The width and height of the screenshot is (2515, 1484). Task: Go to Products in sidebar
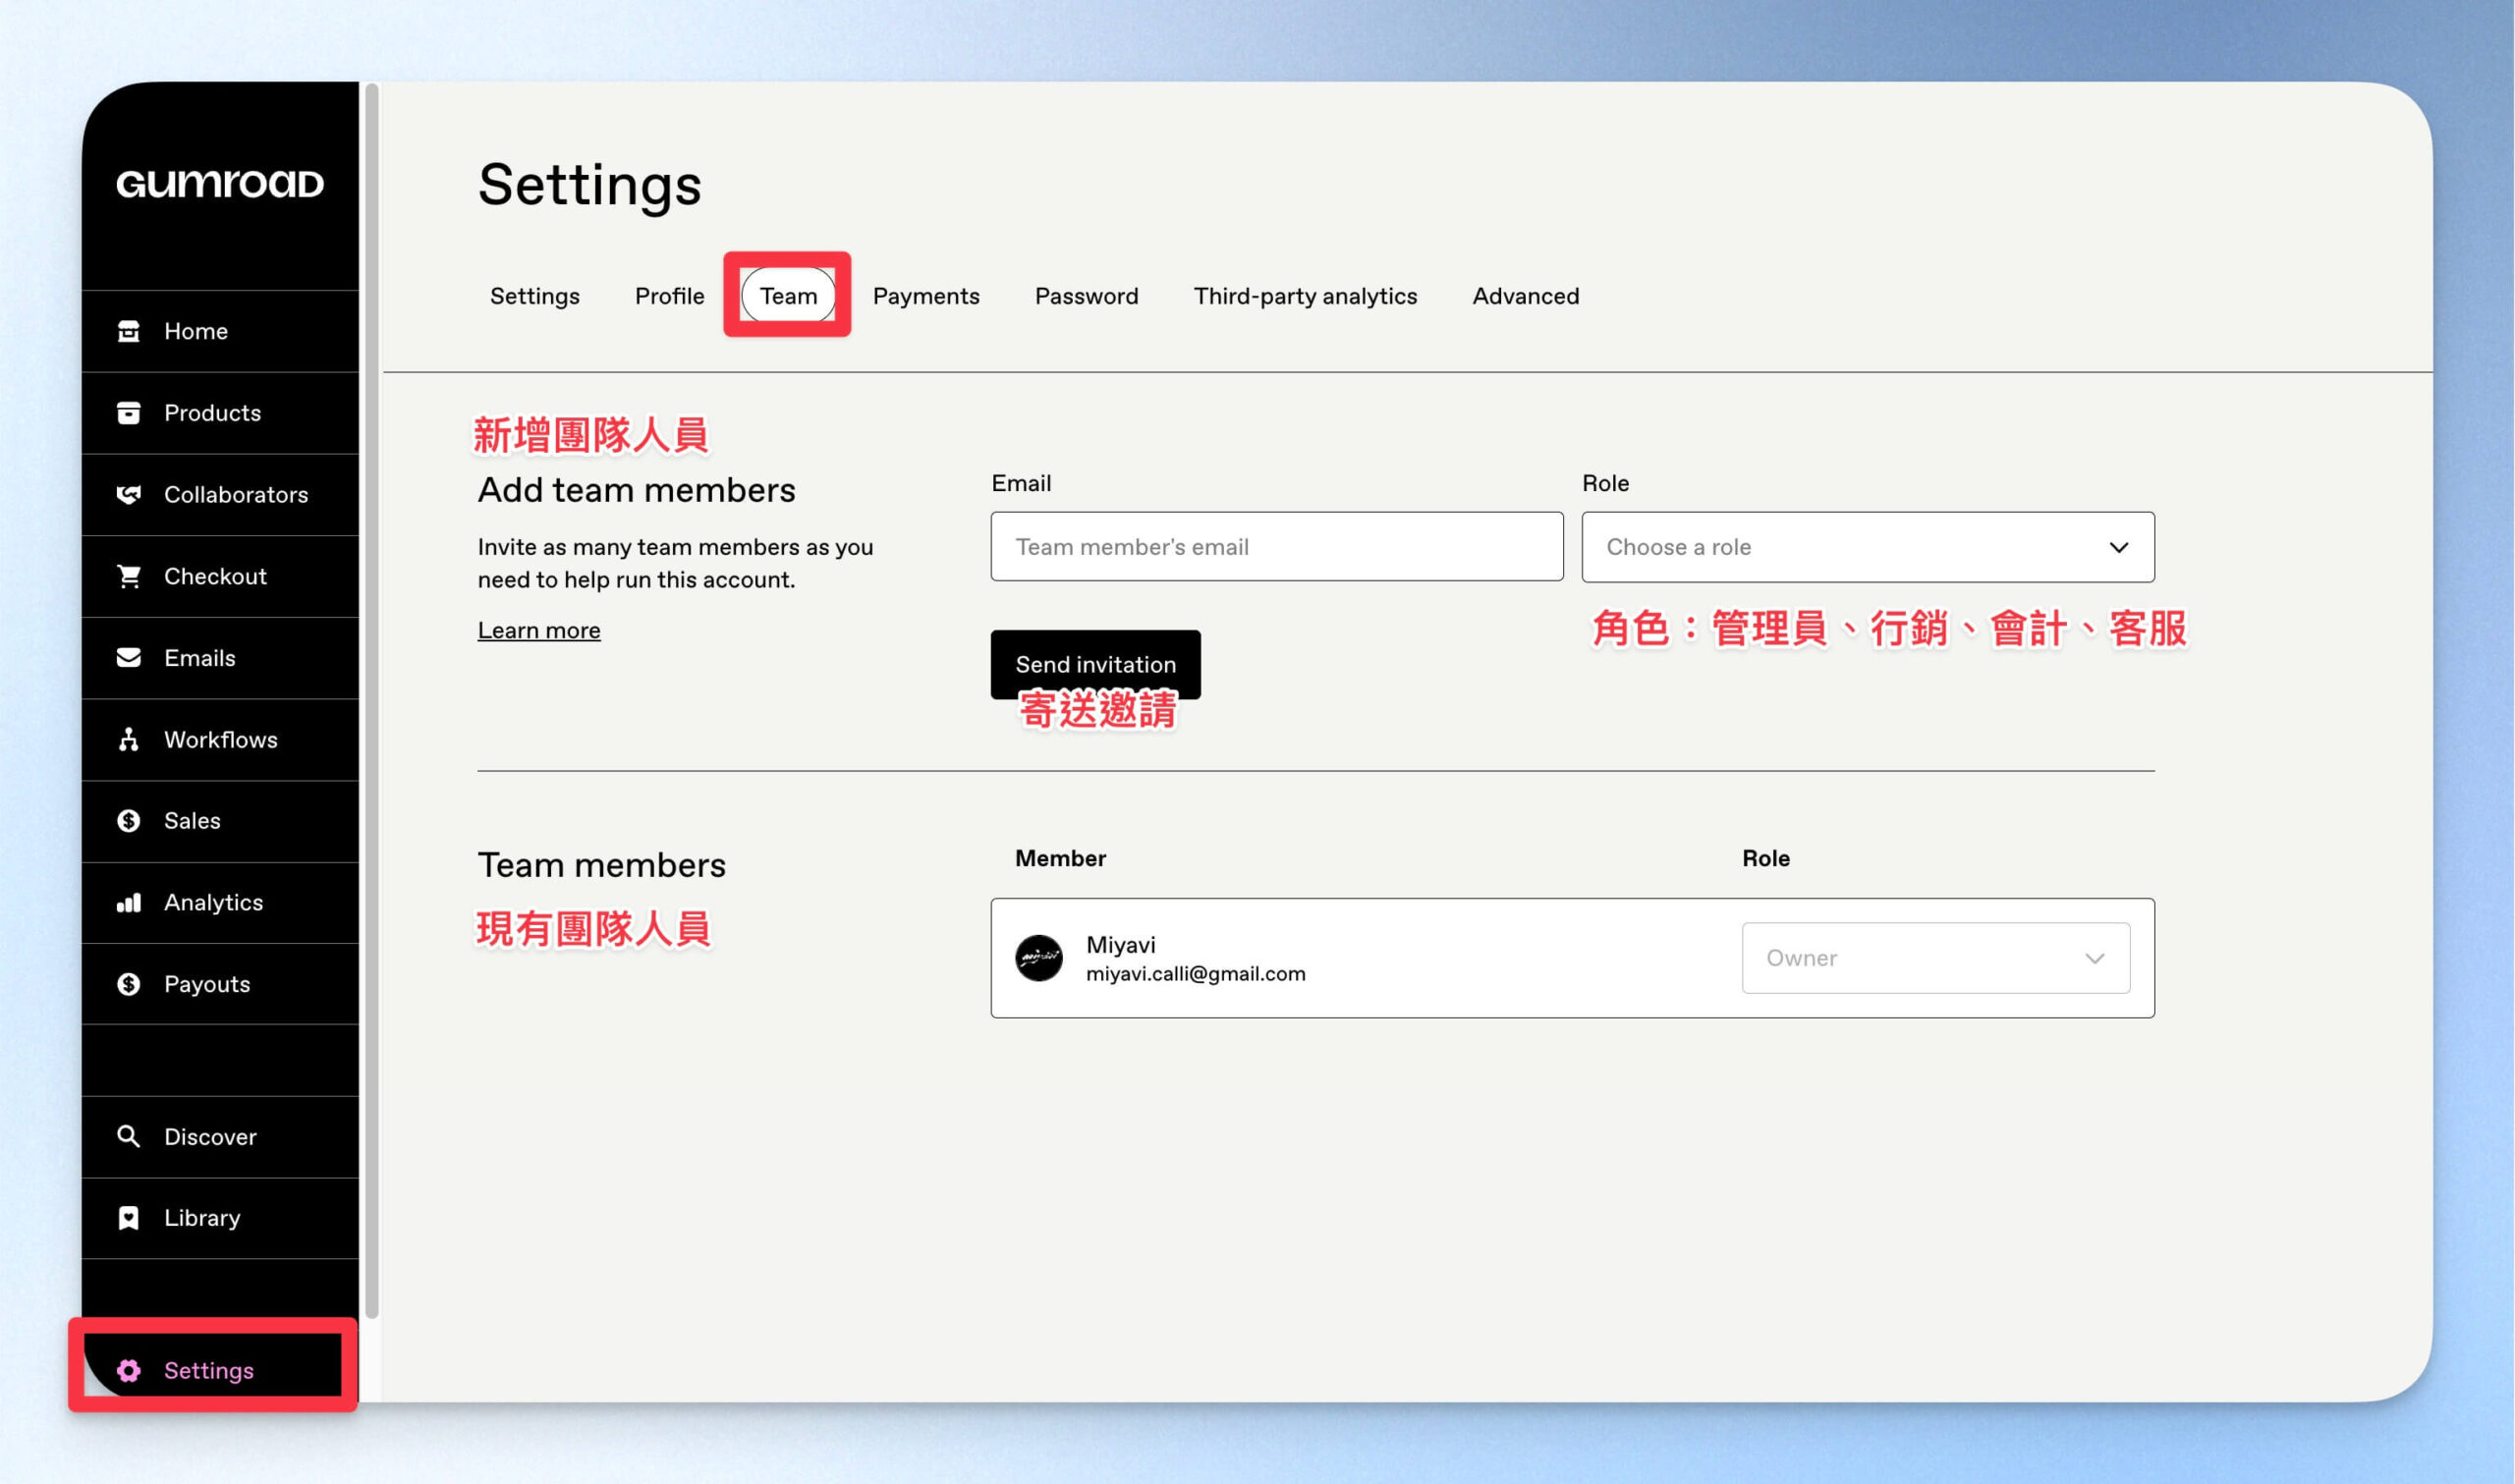point(221,413)
